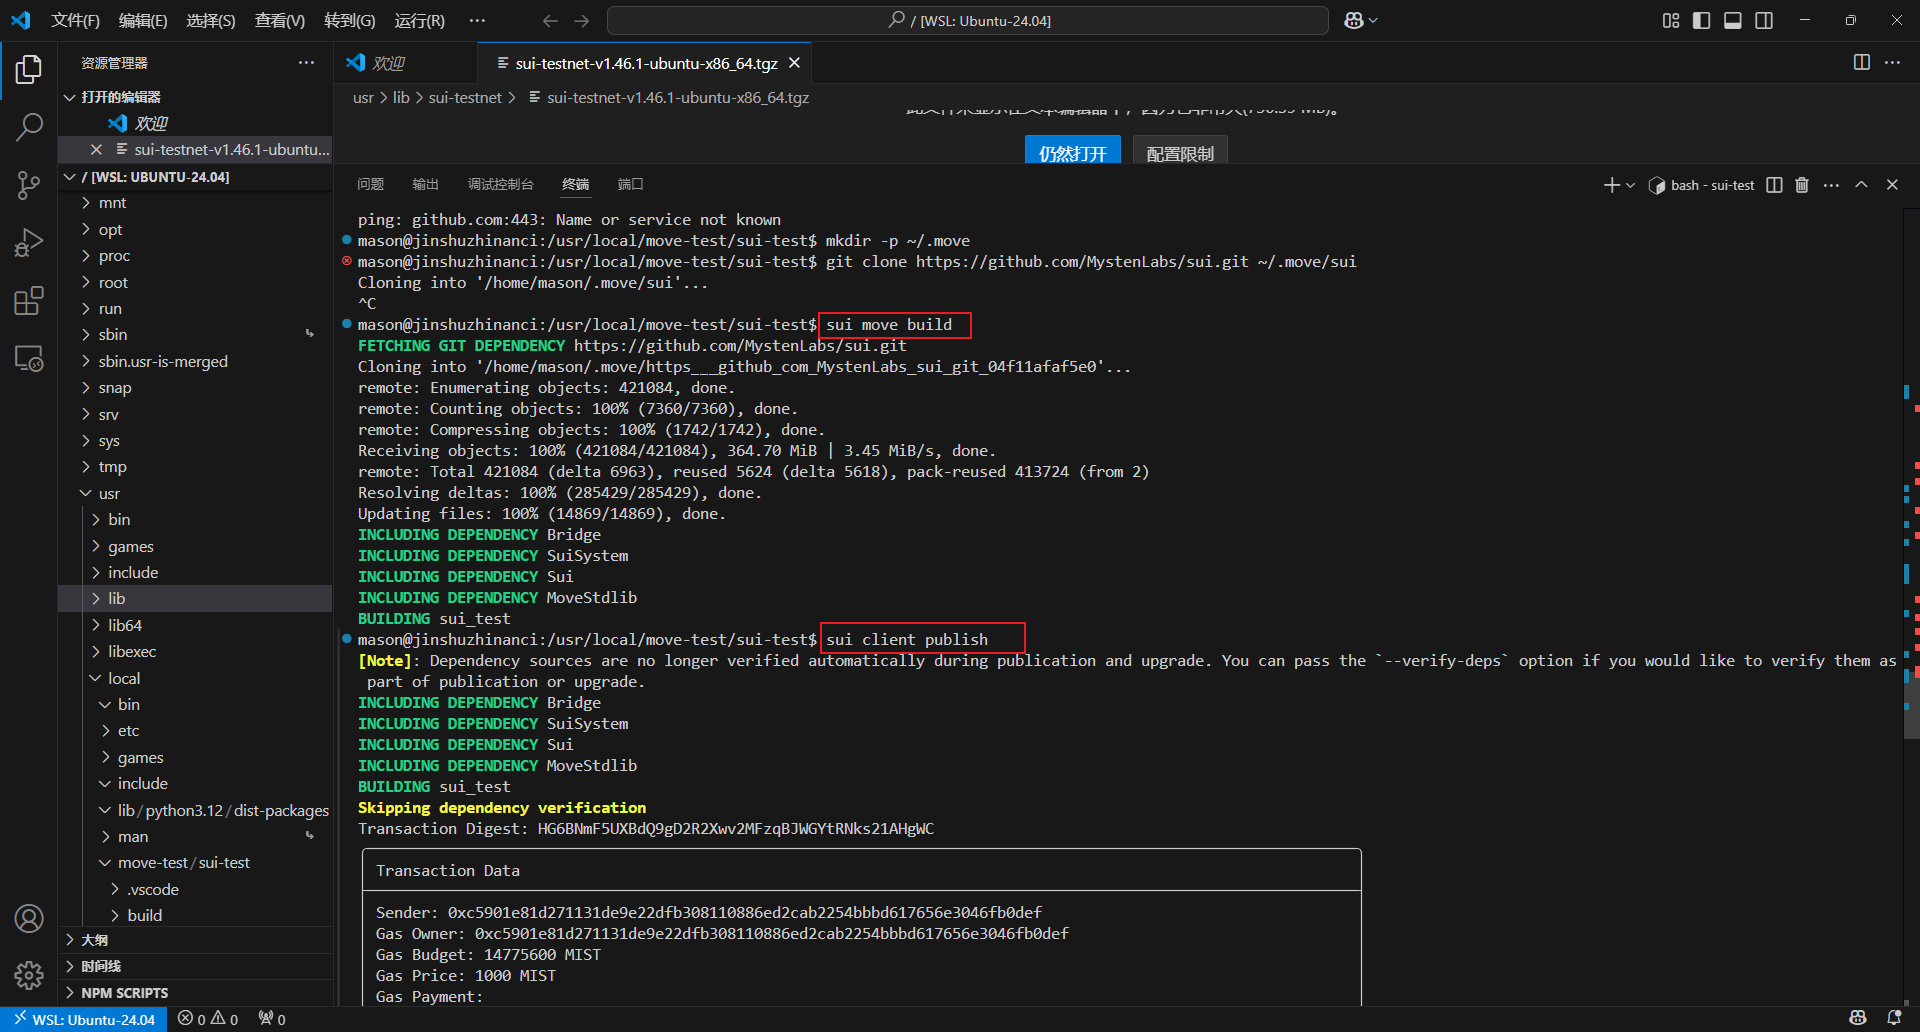The width and height of the screenshot is (1920, 1032).
Task: Open the Explorer view in activity bar
Action: (29, 70)
